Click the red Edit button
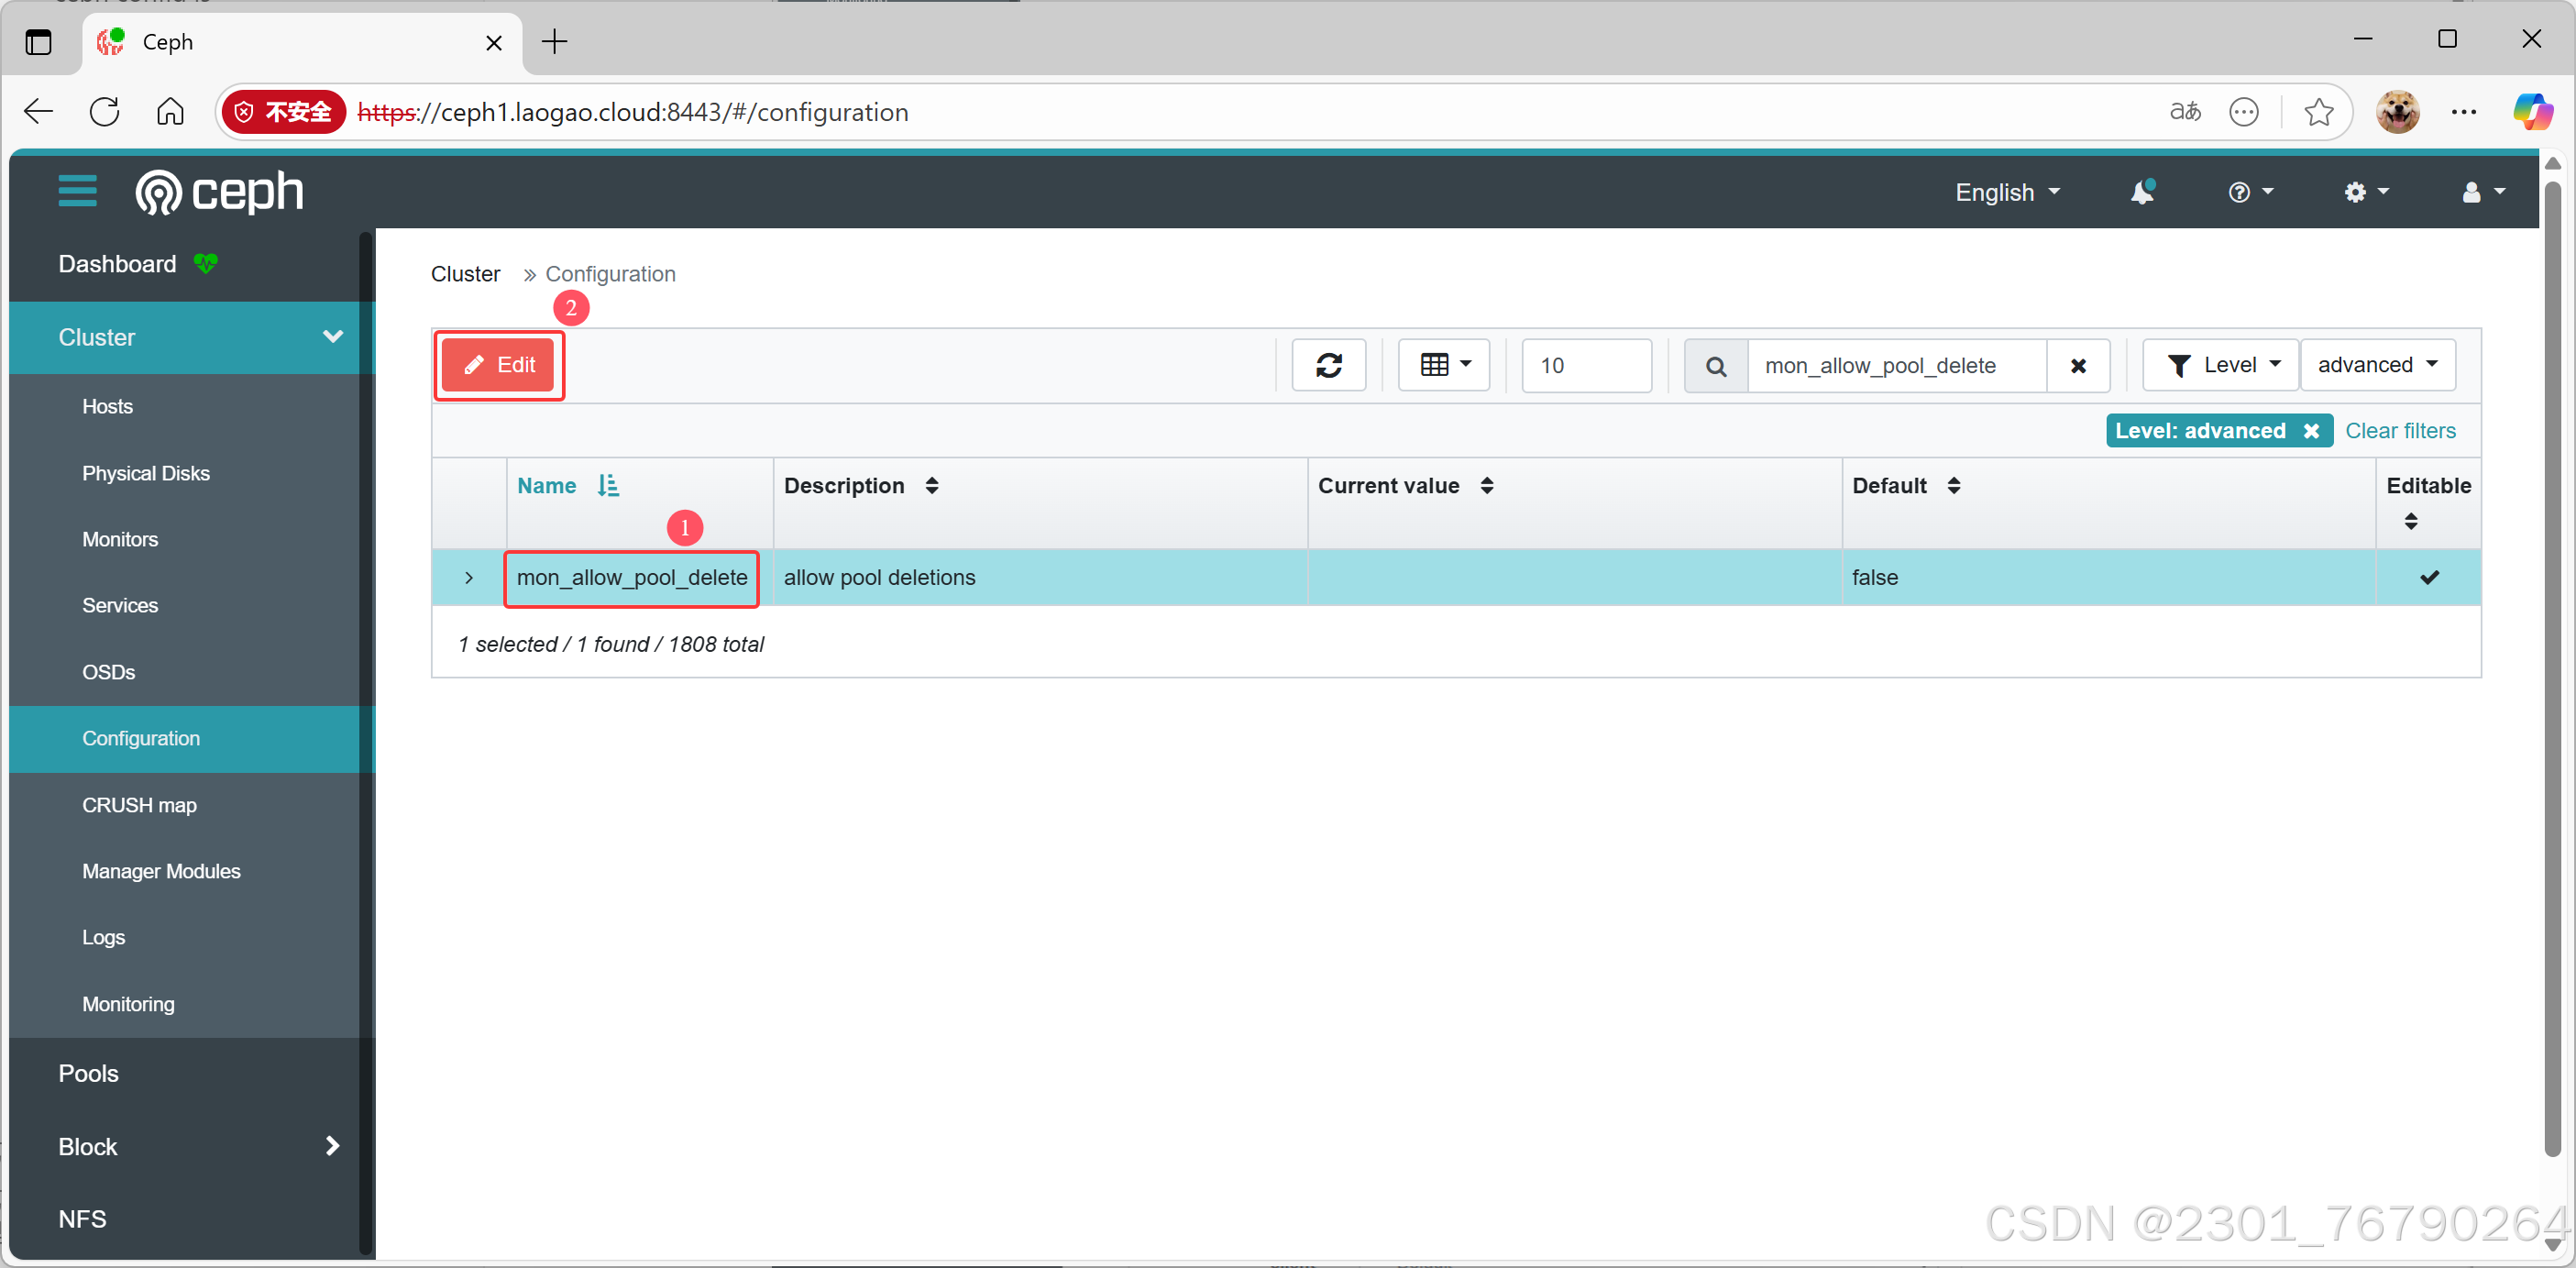Screen dimensions: 2576x1268 tap(499, 365)
